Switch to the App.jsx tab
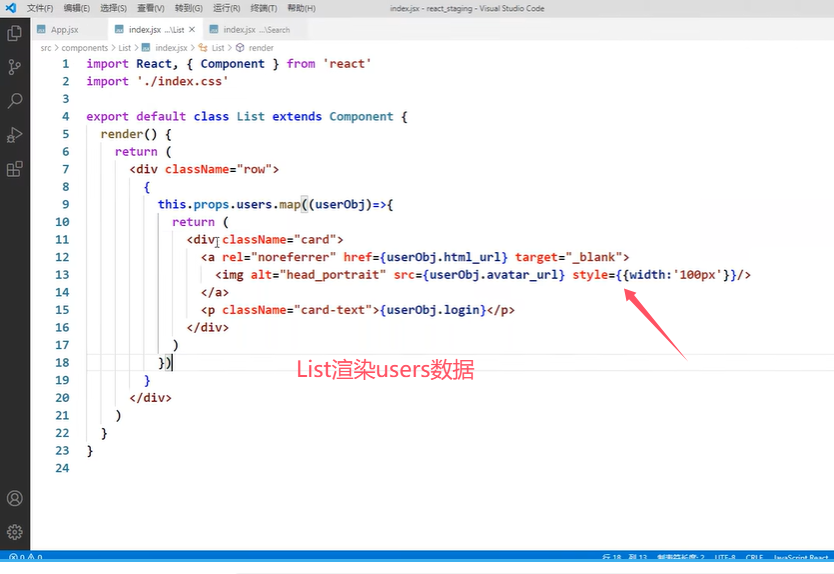This screenshot has height=574, width=834. pyautogui.click(x=69, y=30)
